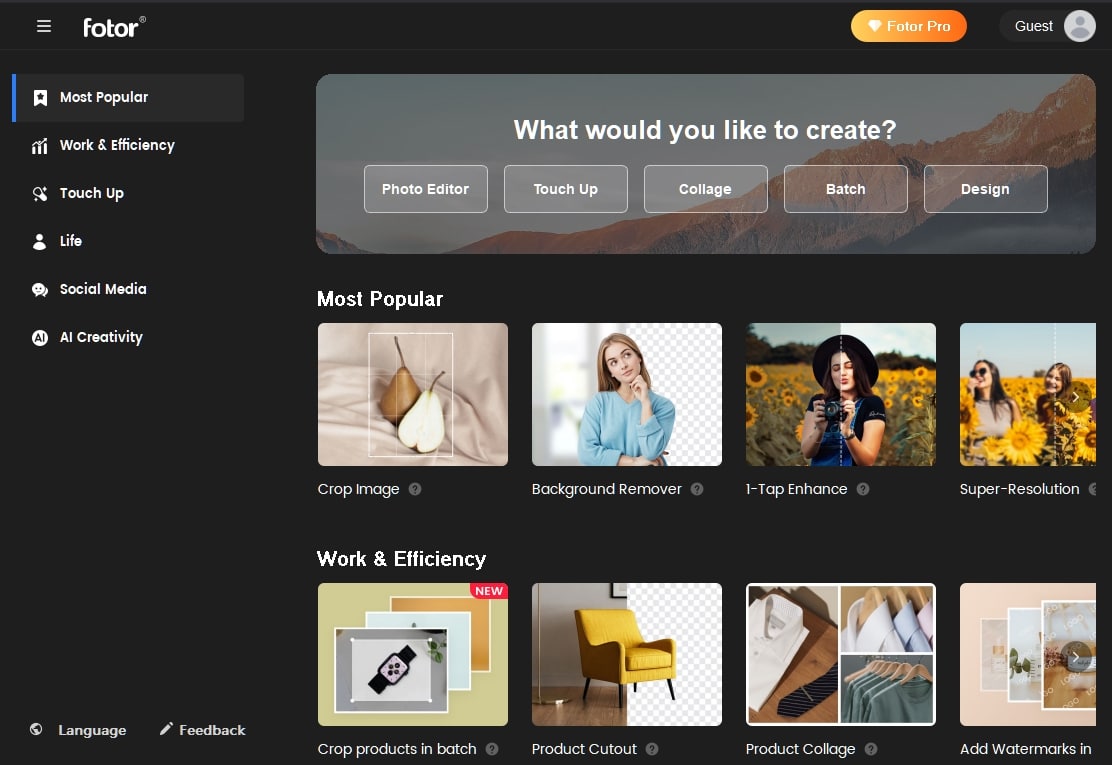
Task: Click the Fotor Pro upgrade button
Action: pos(908,26)
